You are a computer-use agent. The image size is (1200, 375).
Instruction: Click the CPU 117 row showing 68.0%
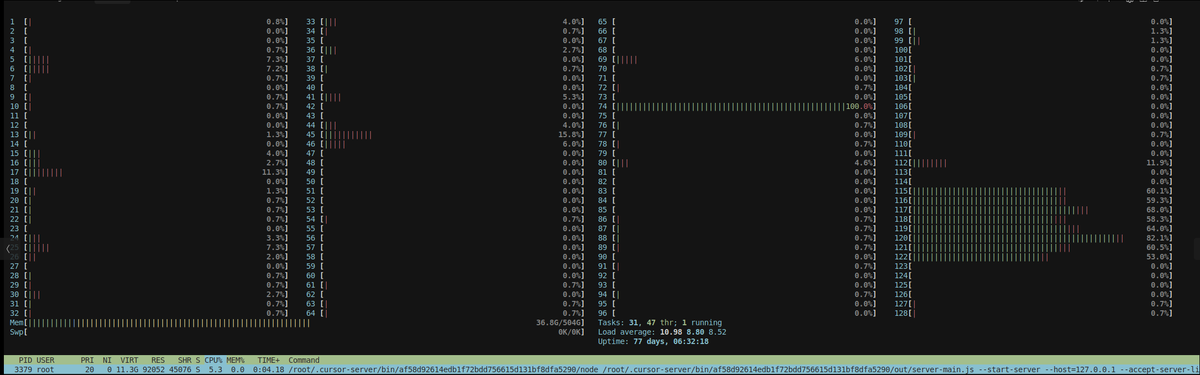pos(1033,209)
